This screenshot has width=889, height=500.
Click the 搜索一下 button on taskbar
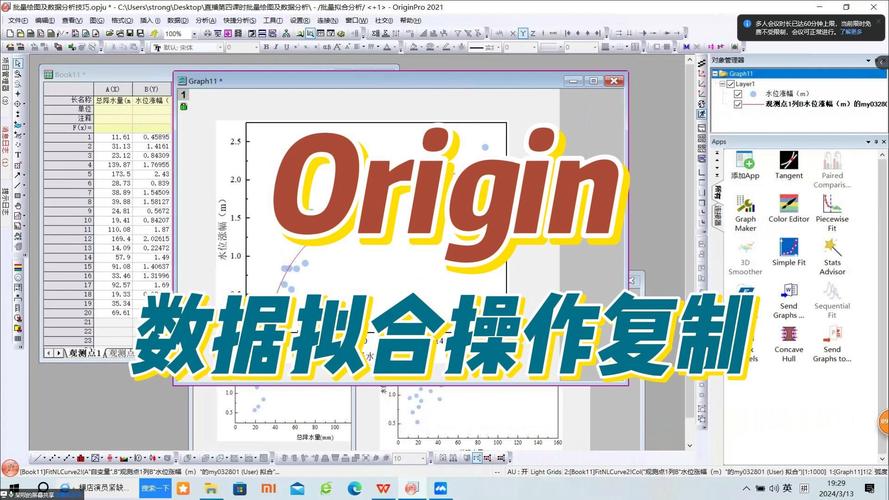(x=154, y=488)
